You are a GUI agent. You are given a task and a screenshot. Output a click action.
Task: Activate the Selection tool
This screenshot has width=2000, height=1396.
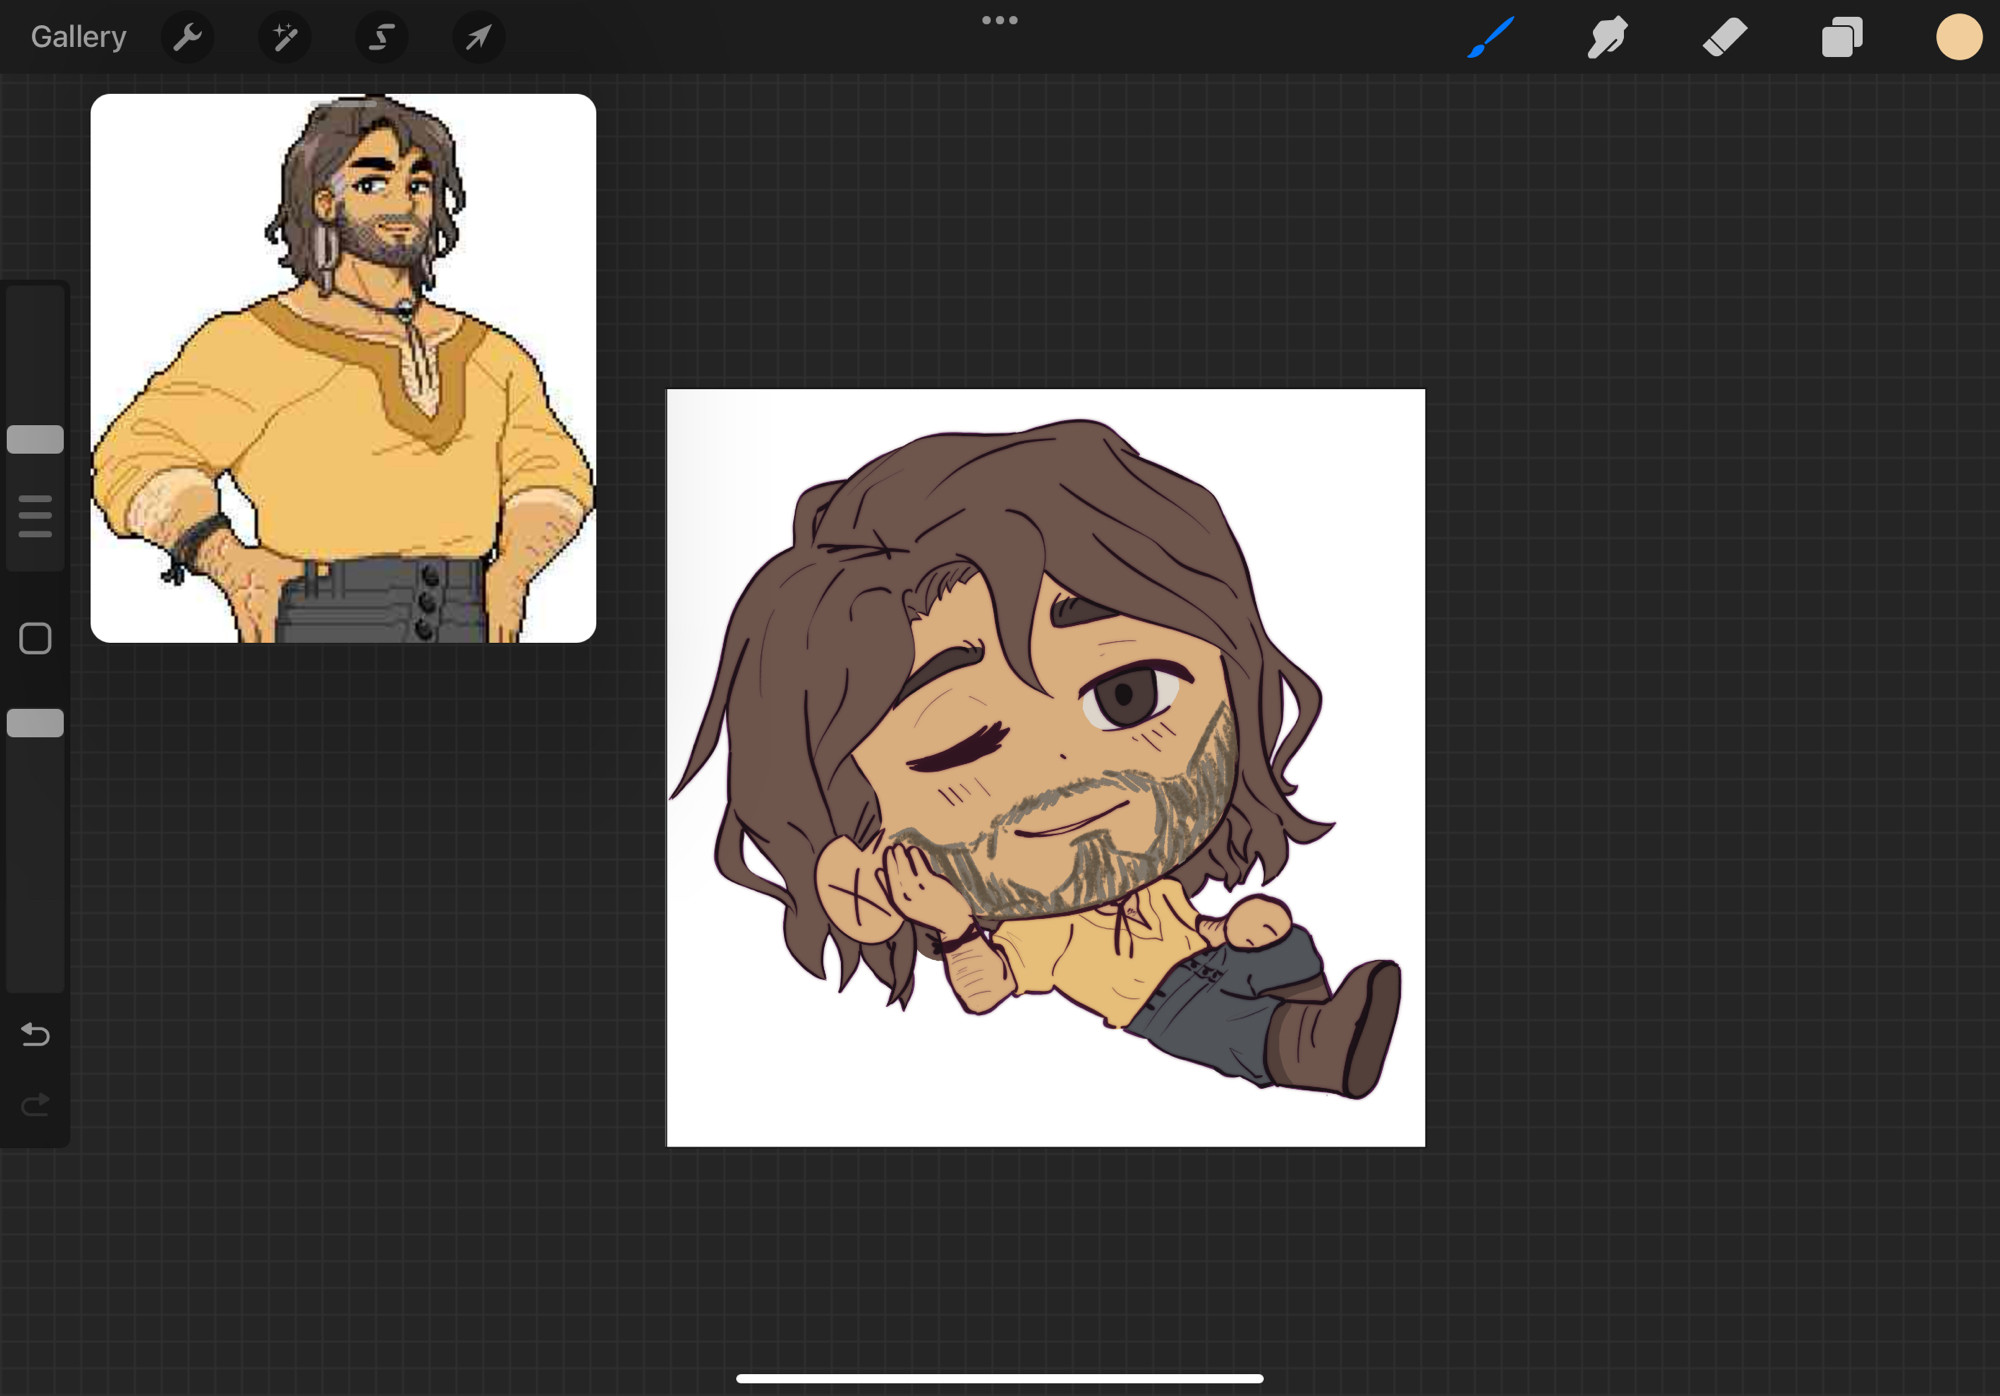point(381,37)
